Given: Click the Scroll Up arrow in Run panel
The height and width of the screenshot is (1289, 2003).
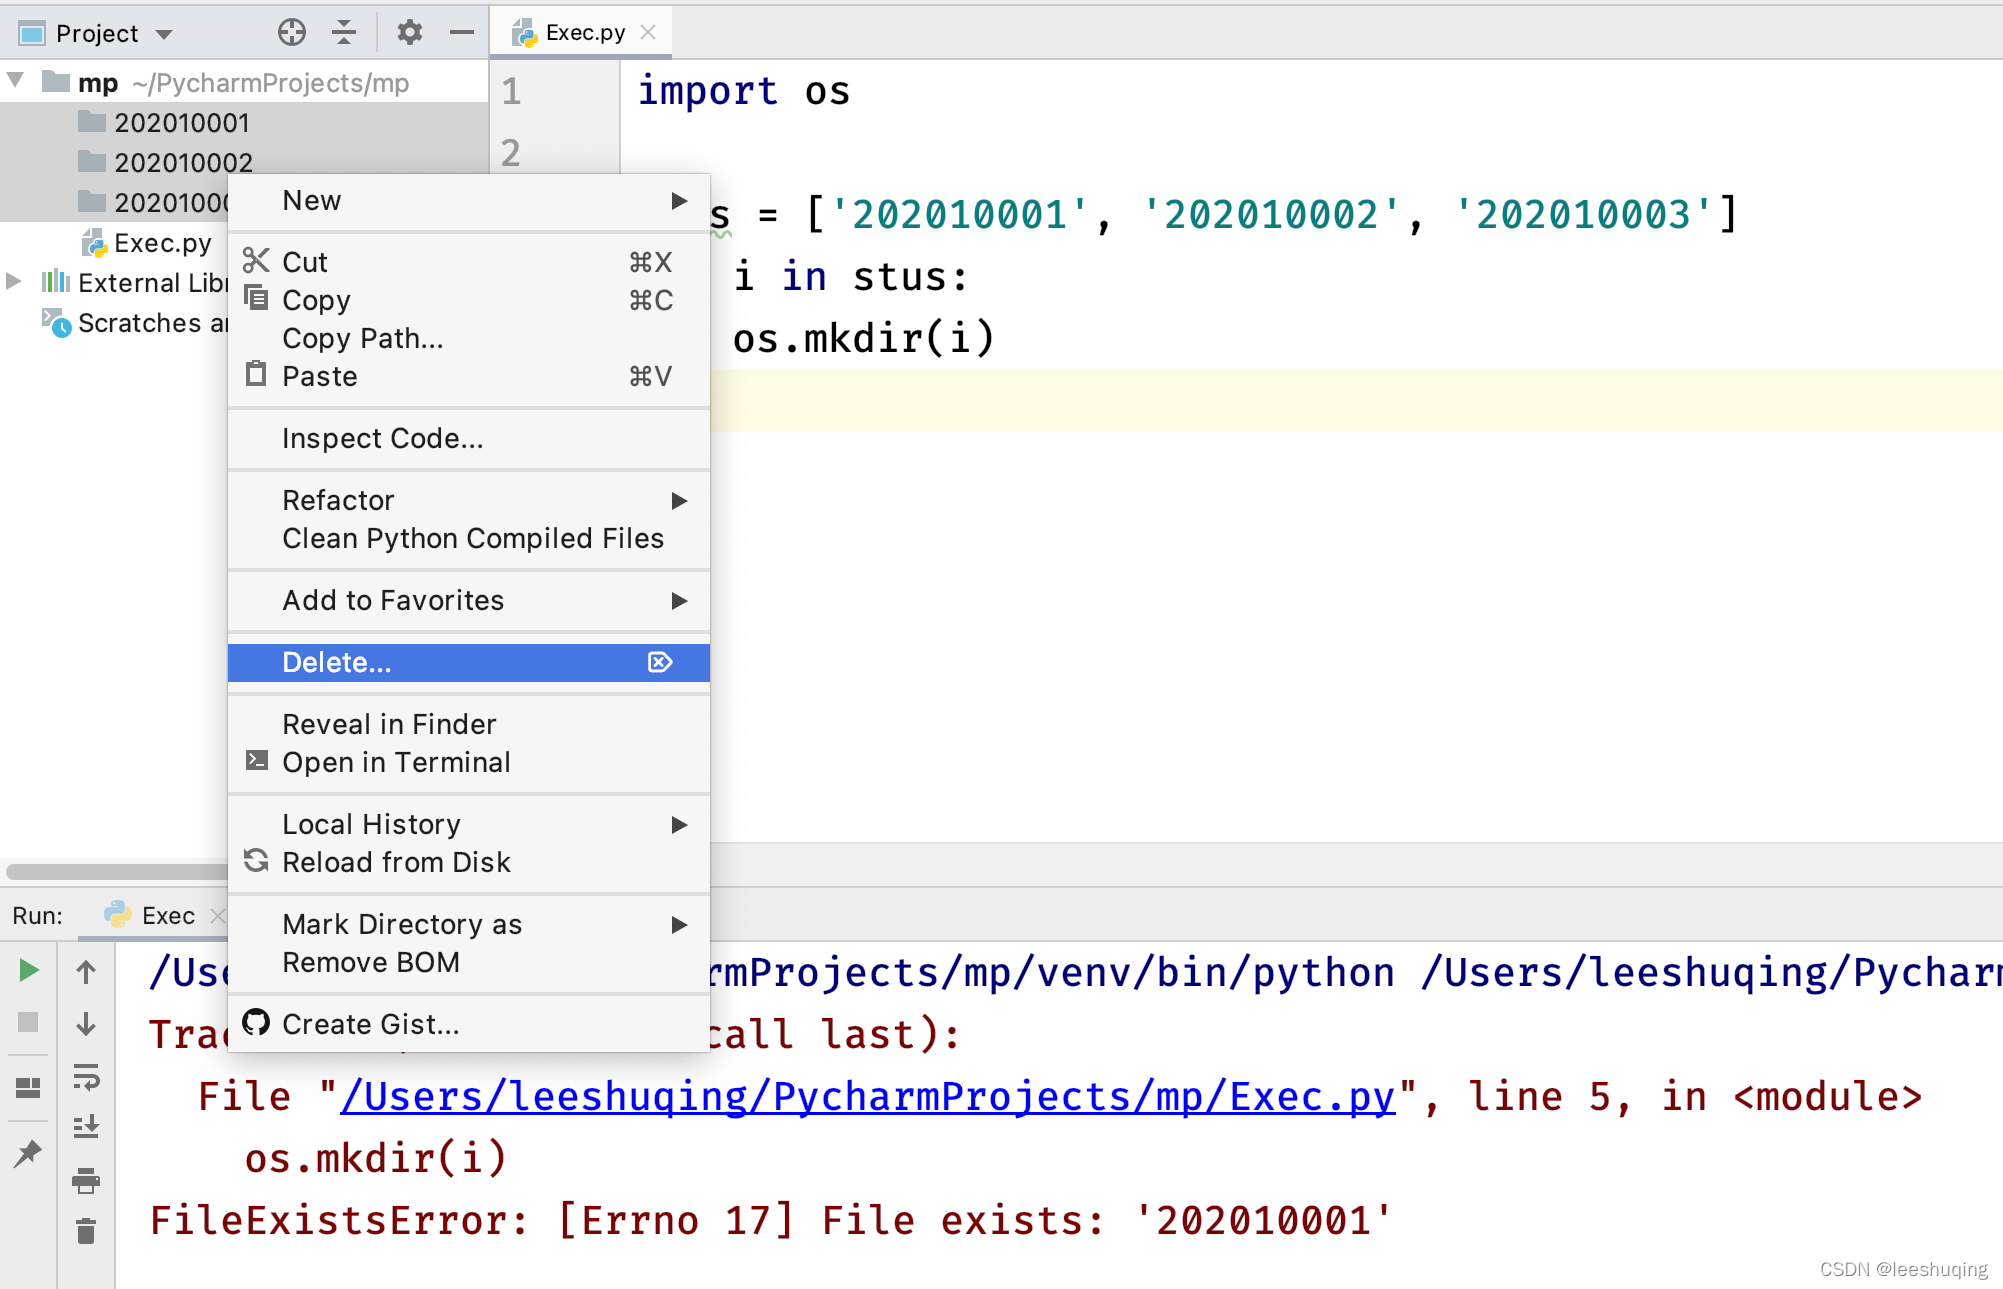Looking at the screenshot, I should tap(86, 971).
